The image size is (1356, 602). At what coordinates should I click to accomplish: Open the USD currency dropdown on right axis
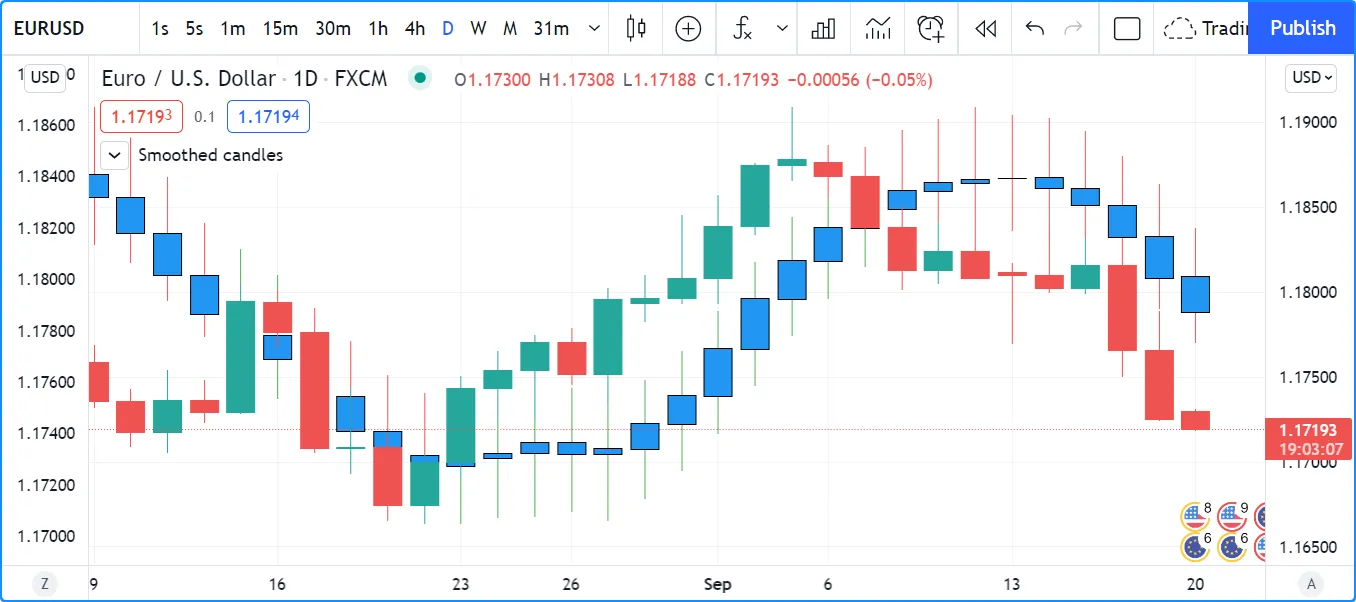(x=1312, y=77)
